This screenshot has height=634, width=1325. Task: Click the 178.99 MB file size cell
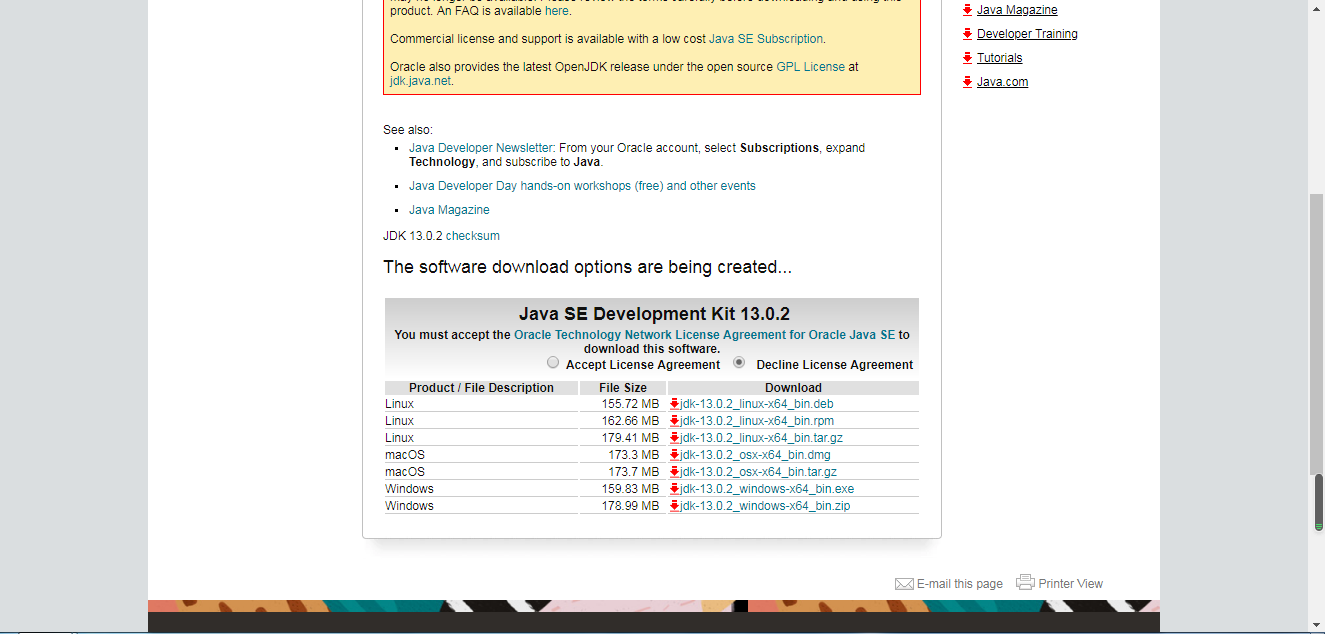click(621, 506)
